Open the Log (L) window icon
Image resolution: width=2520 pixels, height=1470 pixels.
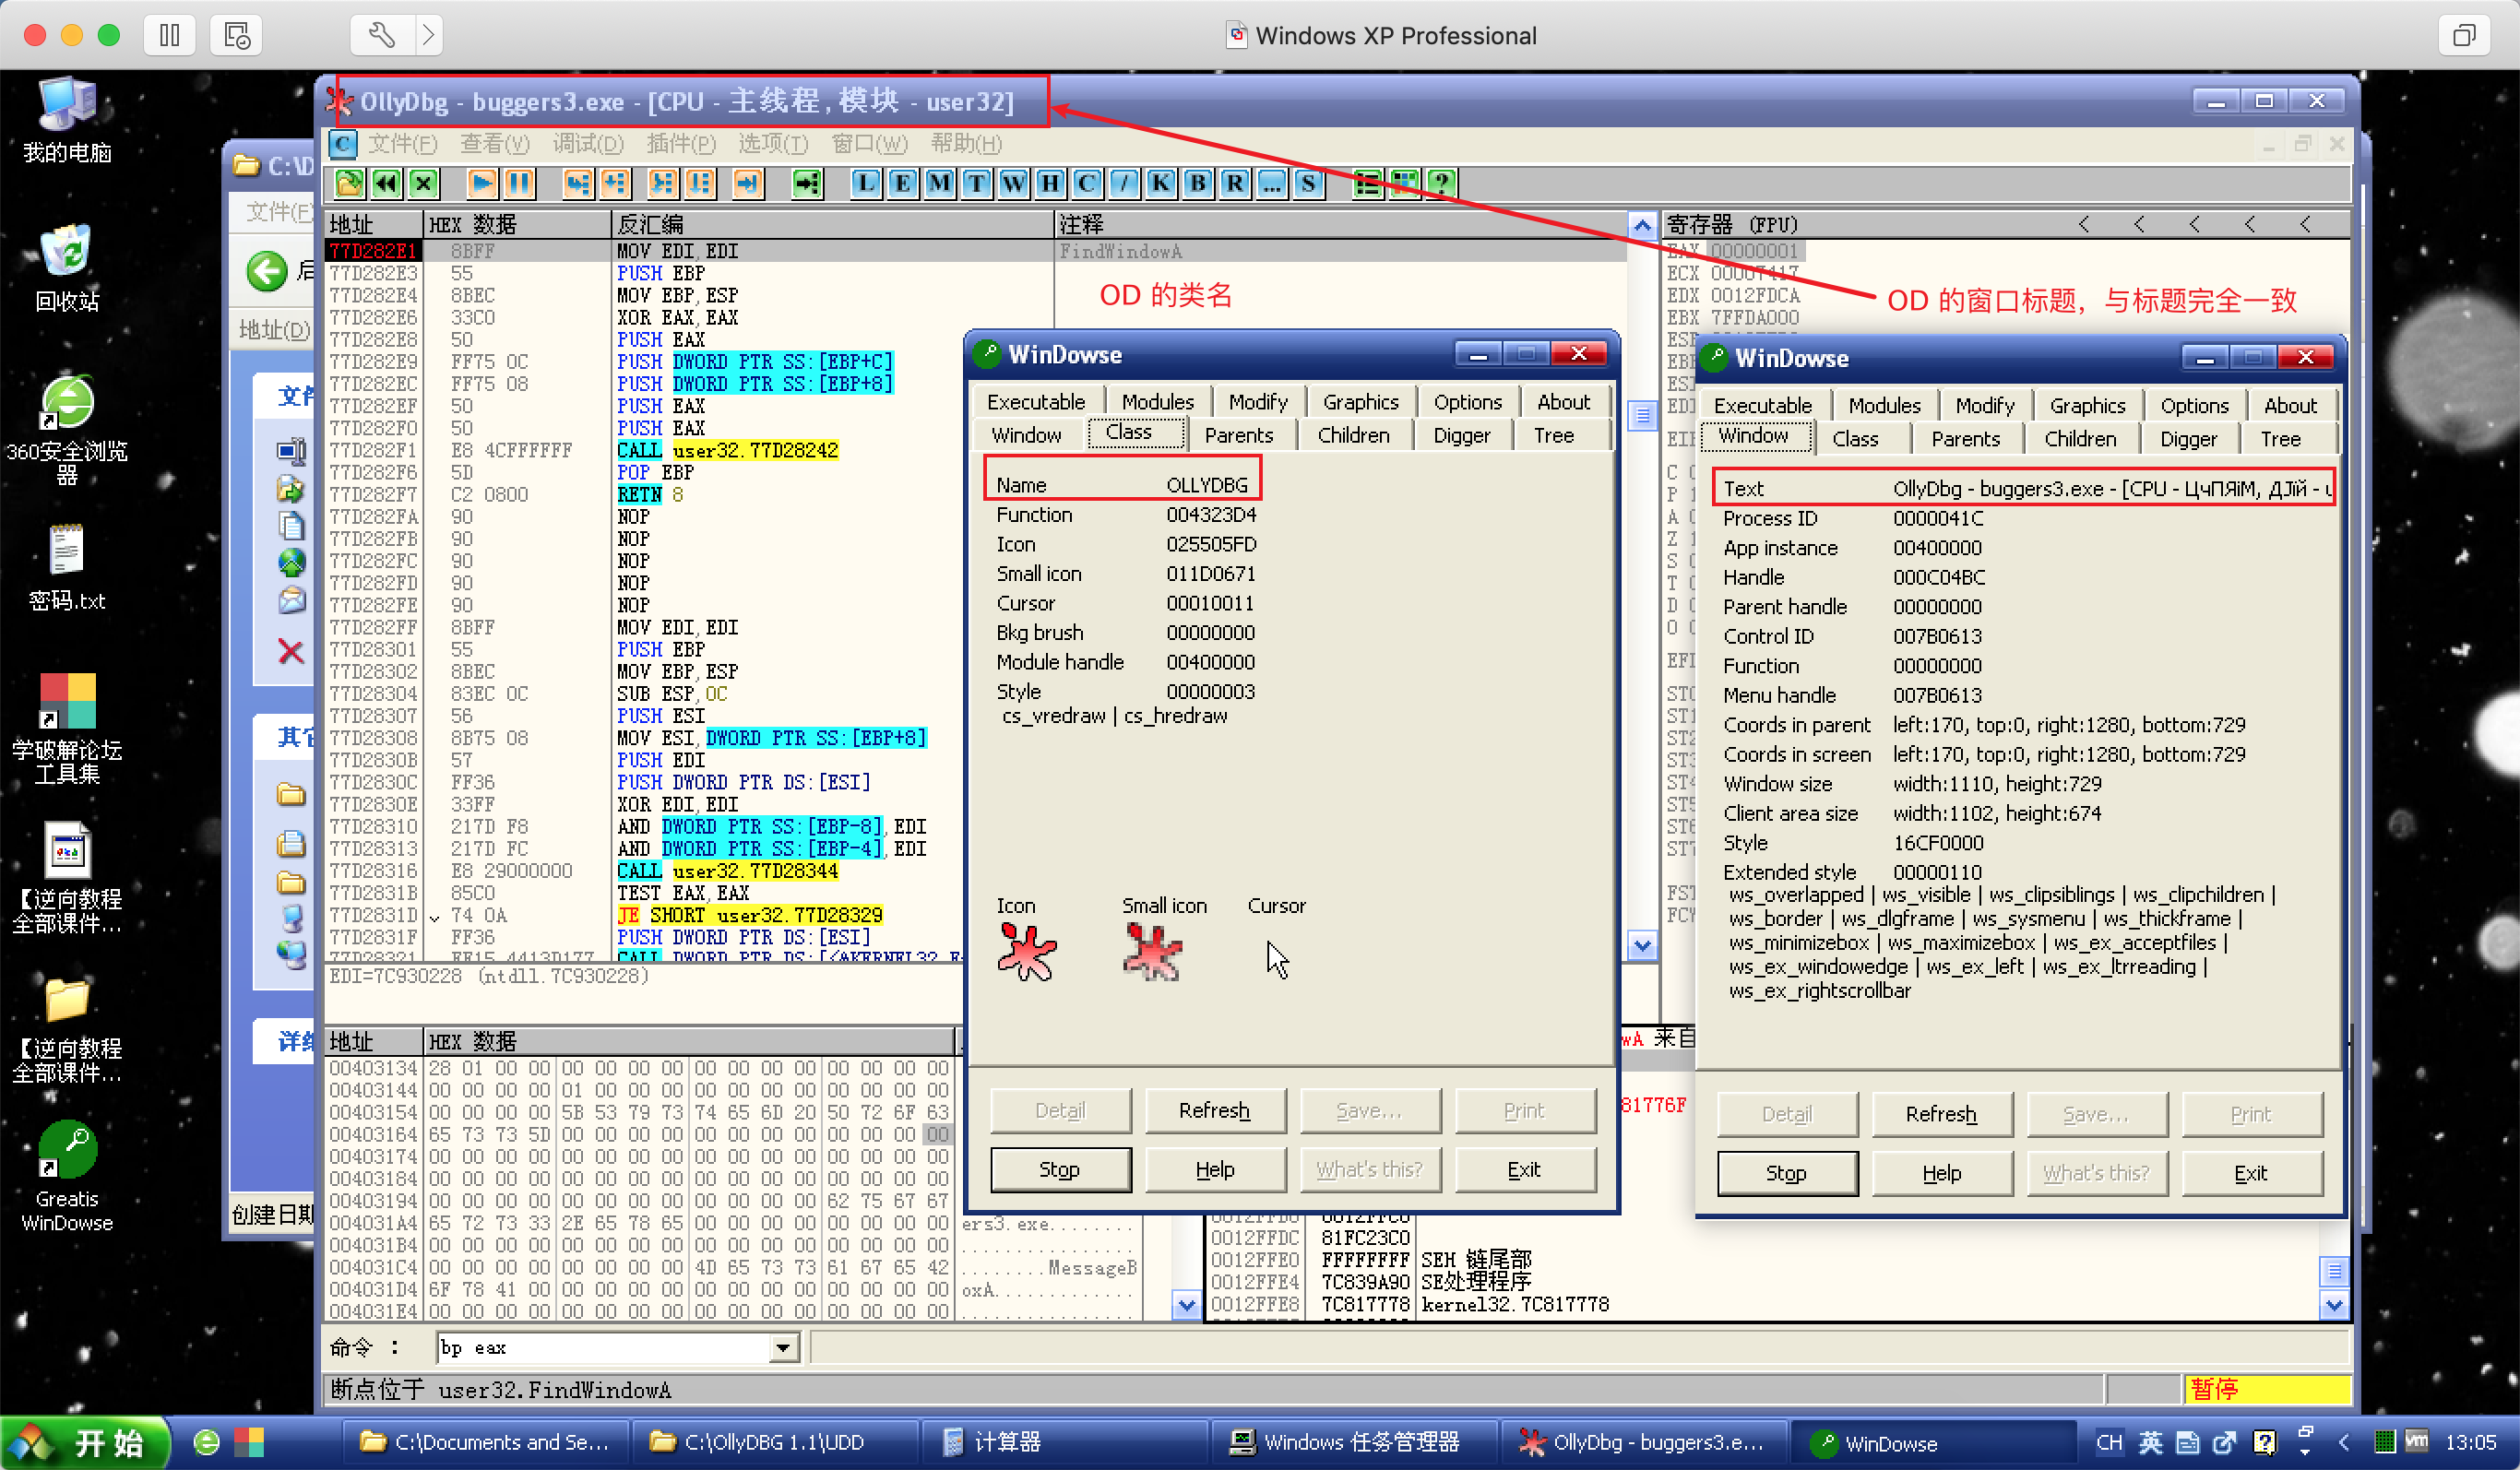click(865, 183)
